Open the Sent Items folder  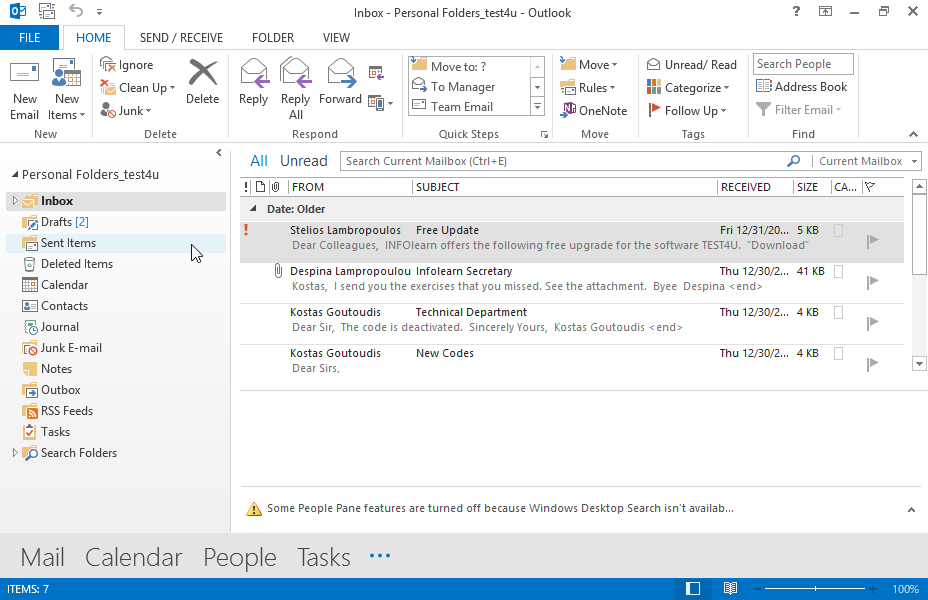click(116, 243)
